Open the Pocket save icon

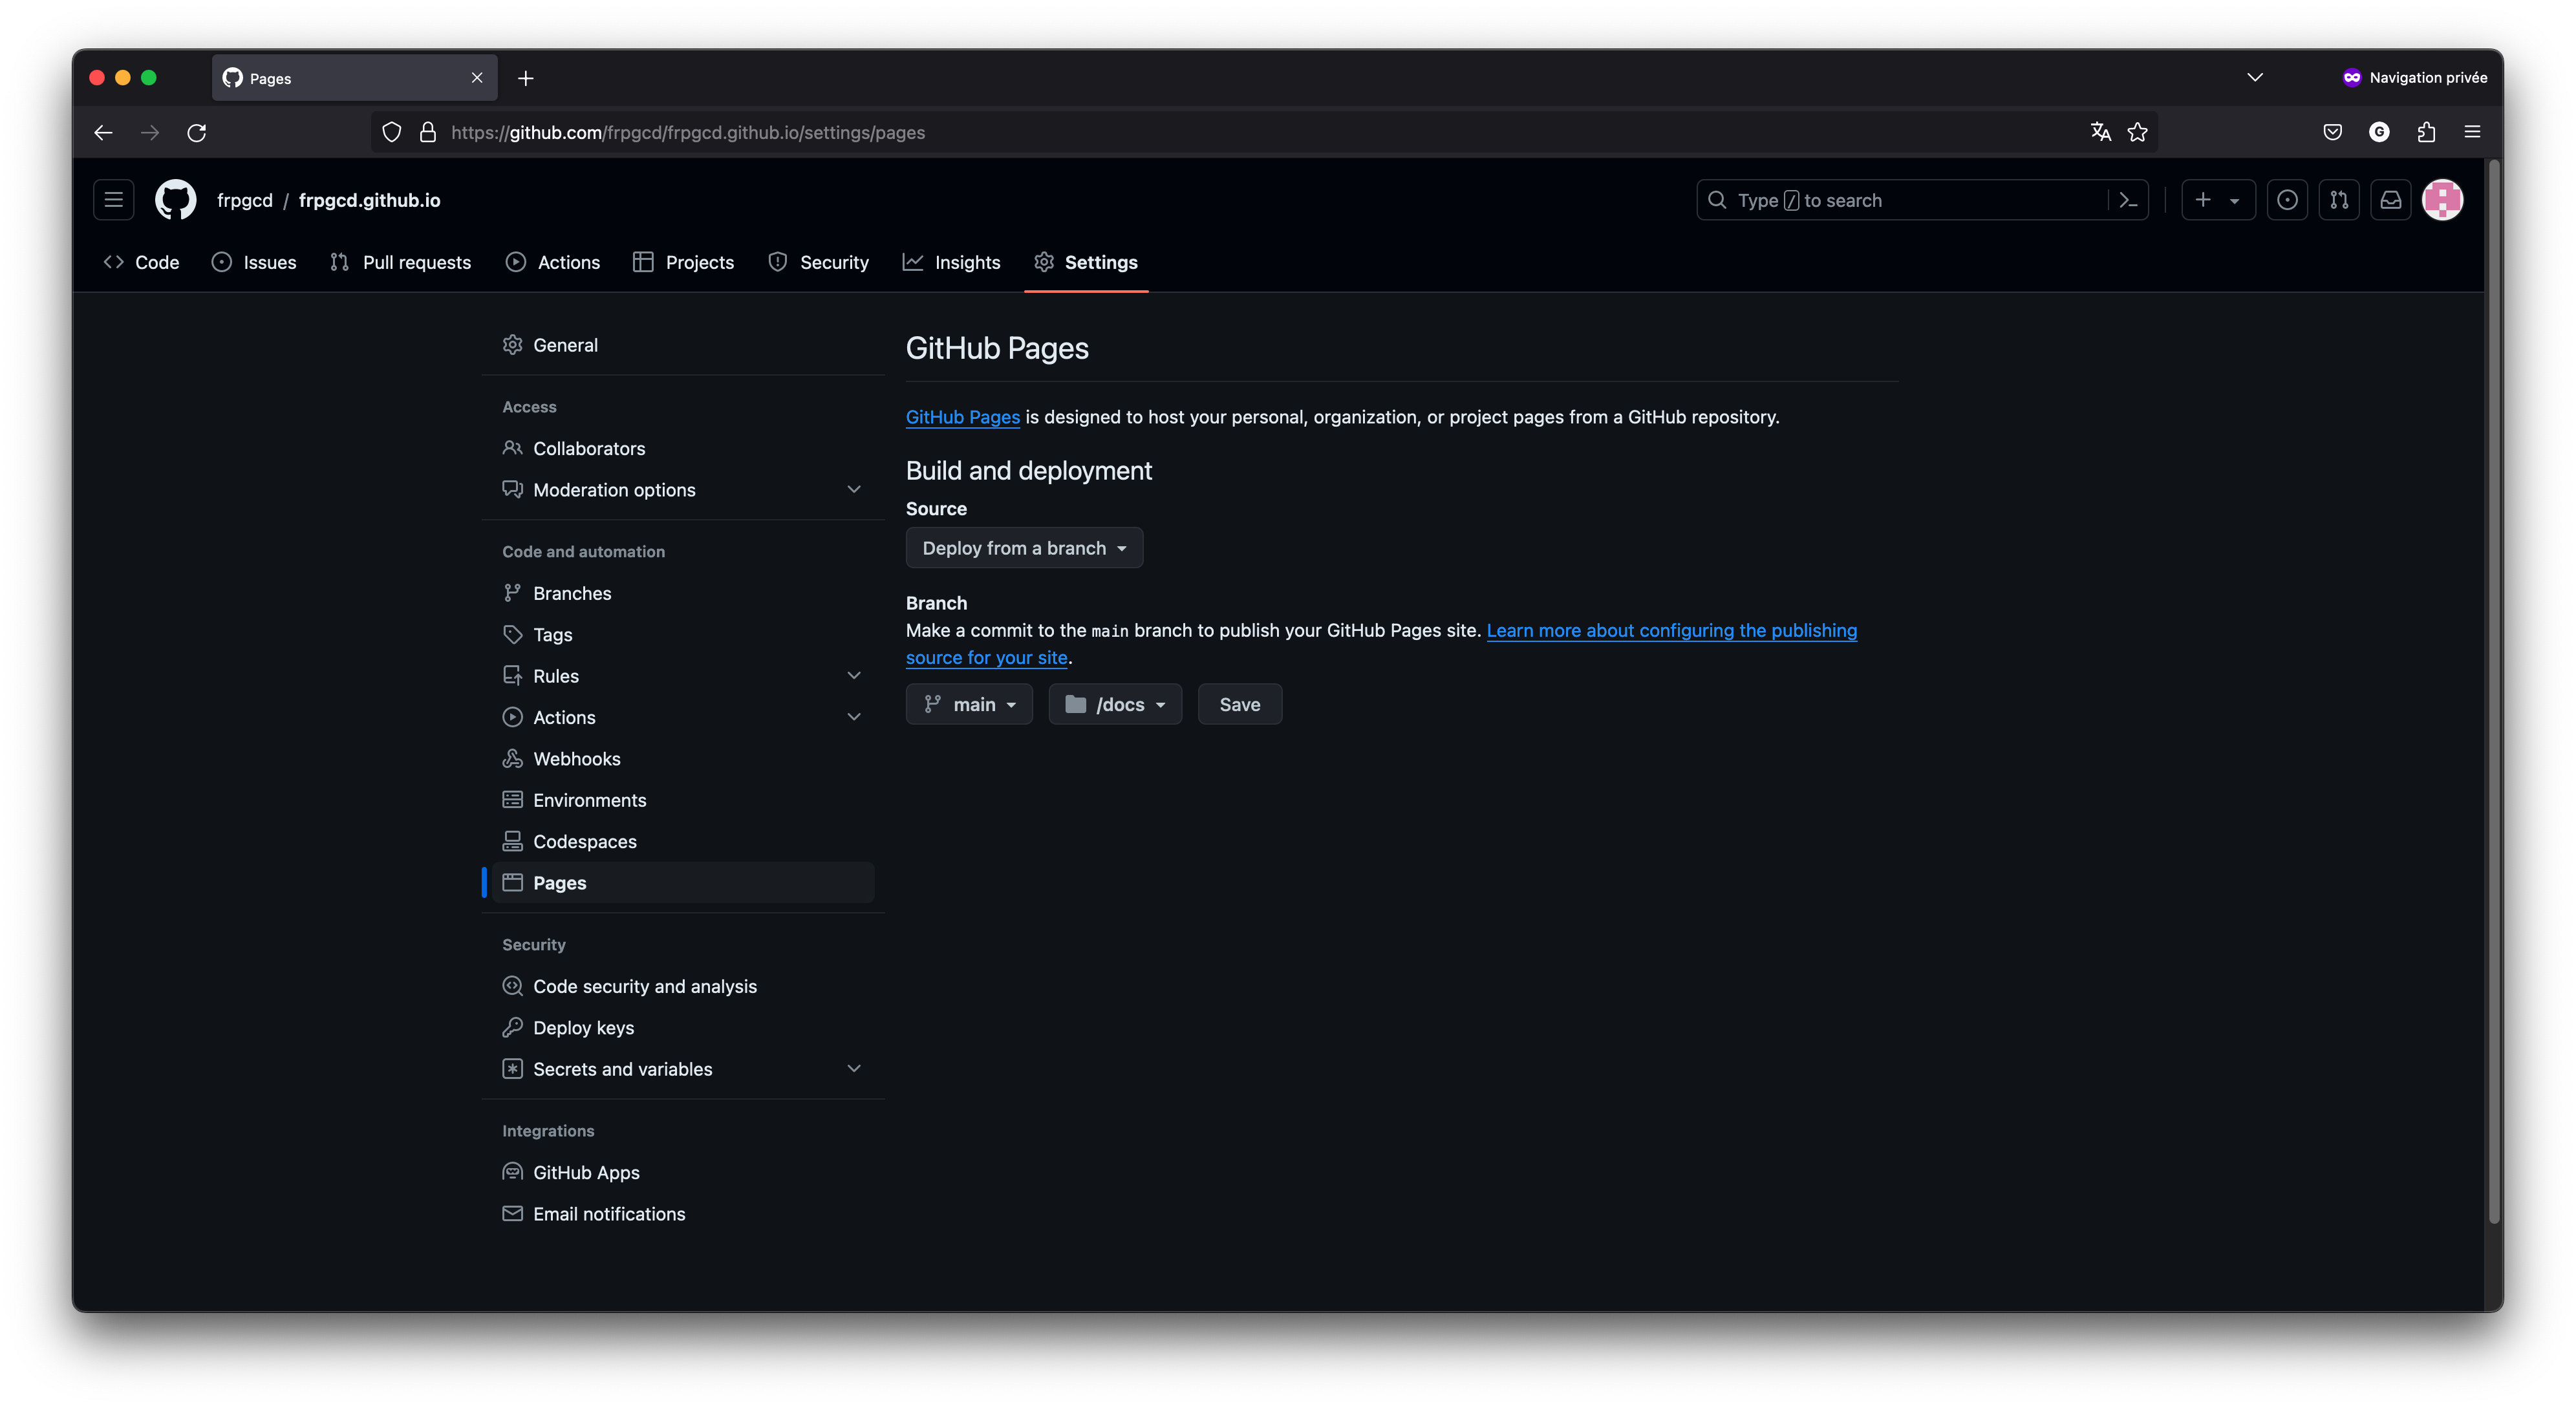[2332, 132]
